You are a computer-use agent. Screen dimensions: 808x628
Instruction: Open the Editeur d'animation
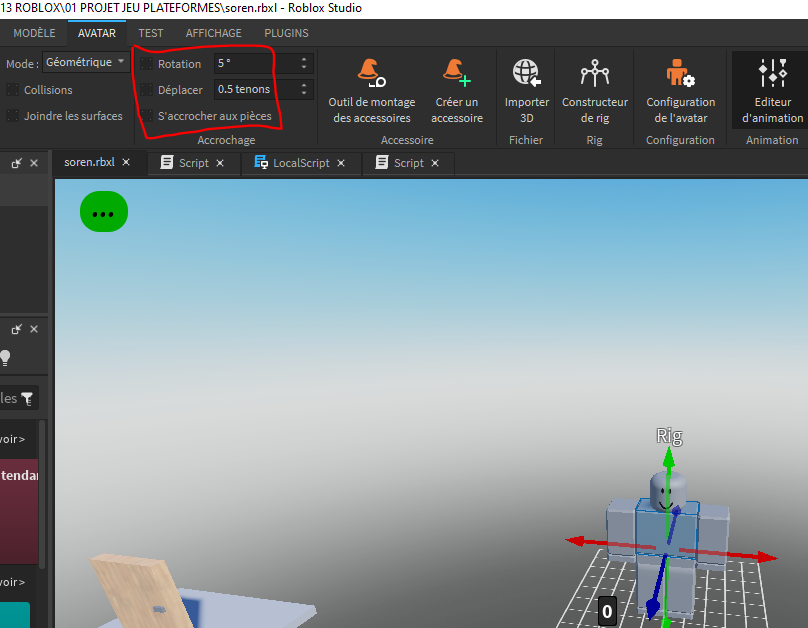coord(772,92)
